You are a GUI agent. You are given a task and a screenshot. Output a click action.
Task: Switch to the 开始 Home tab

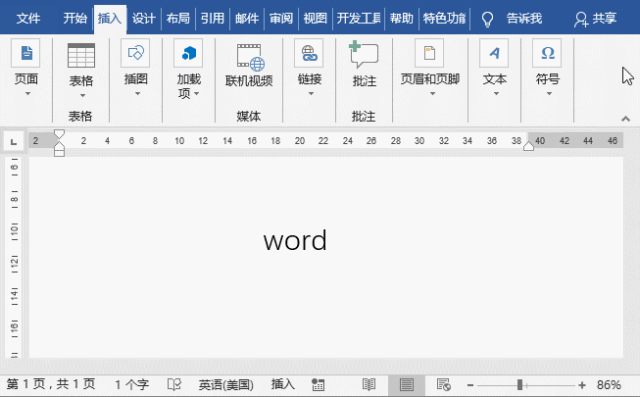[x=75, y=18]
